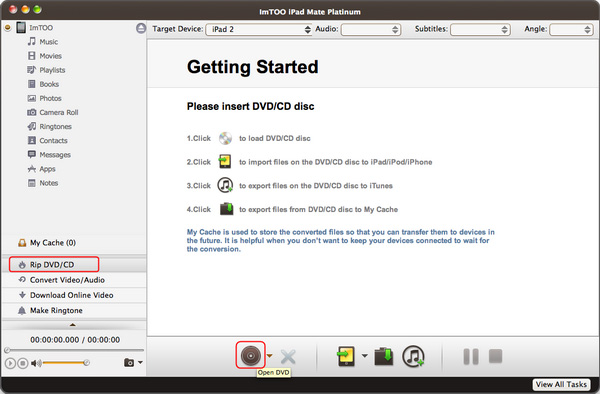Open Ringtones in device tree
Image resolution: width=600 pixels, height=394 pixels.
(50, 127)
